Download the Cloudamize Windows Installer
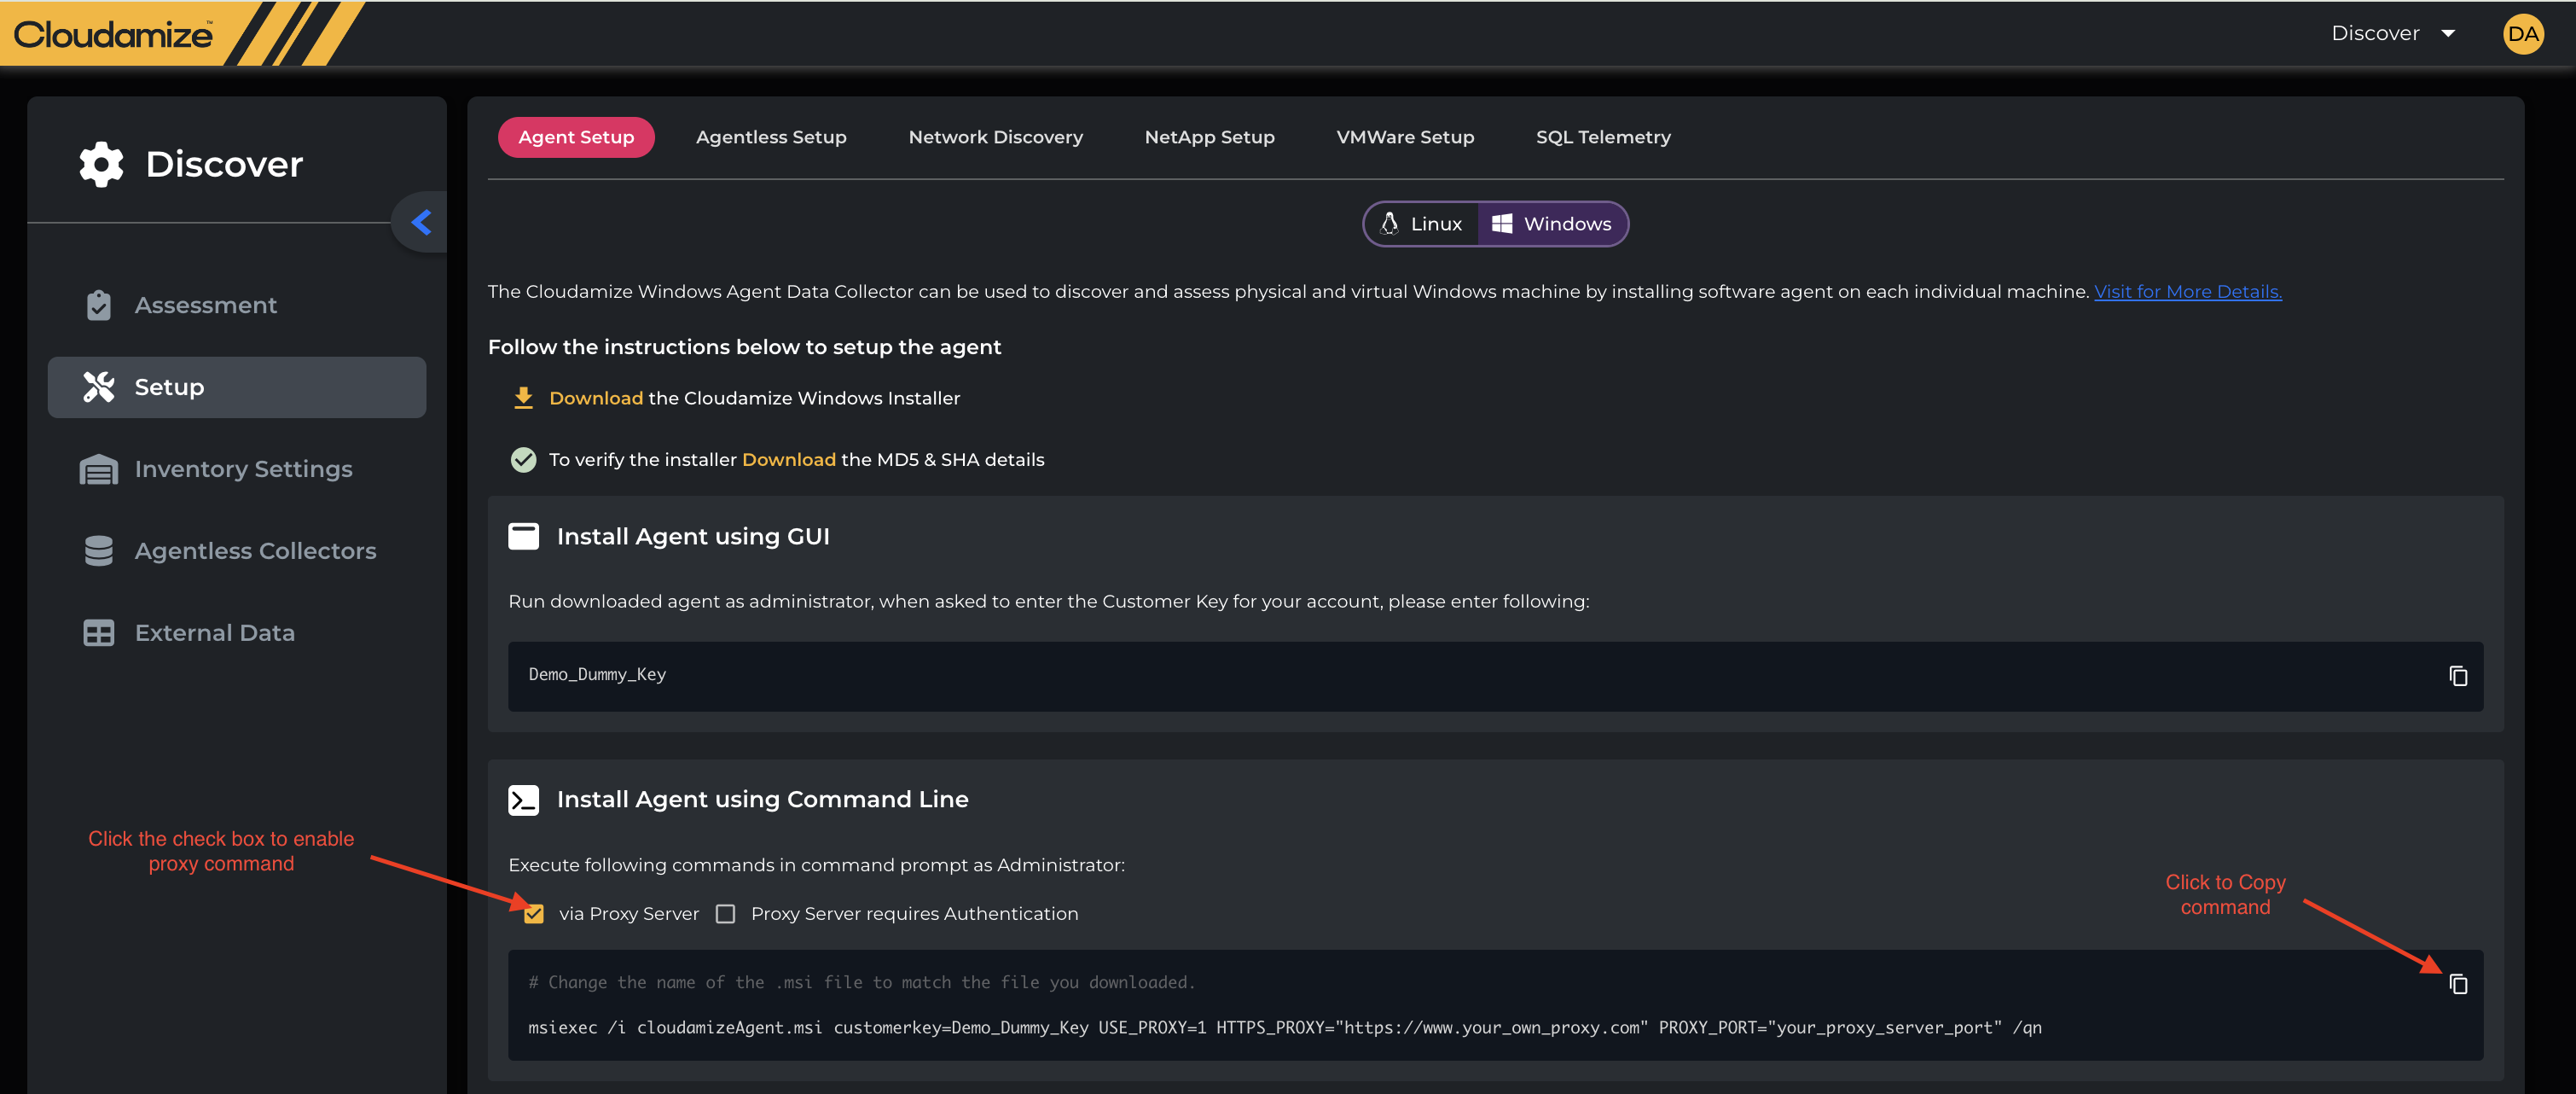Image resolution: width=2576 pixels, height=1094 pixels. click(595, 398)
